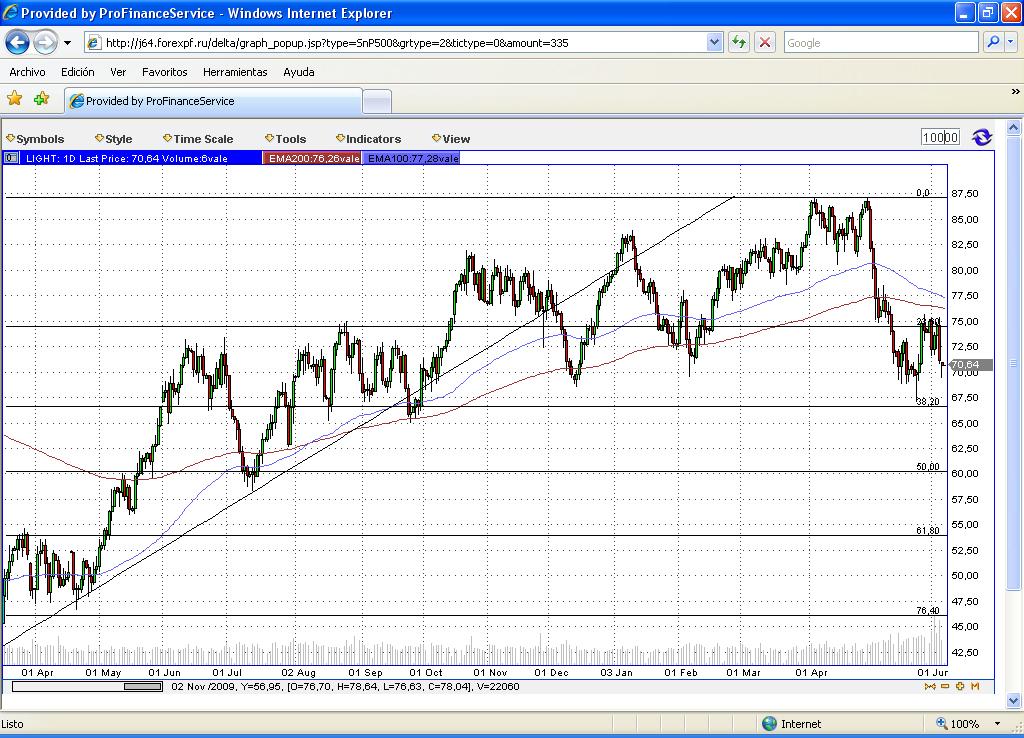Open the Ver menu
Viewport: 1024px width, 738px height.
(x=118, y=72)
